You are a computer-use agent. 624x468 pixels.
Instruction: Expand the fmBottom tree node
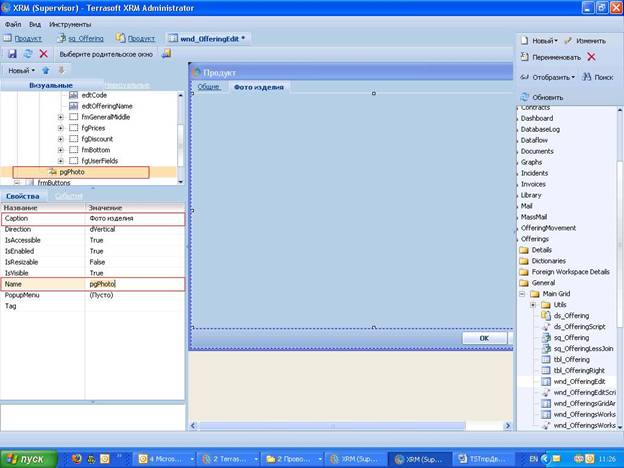pos(60,150)
